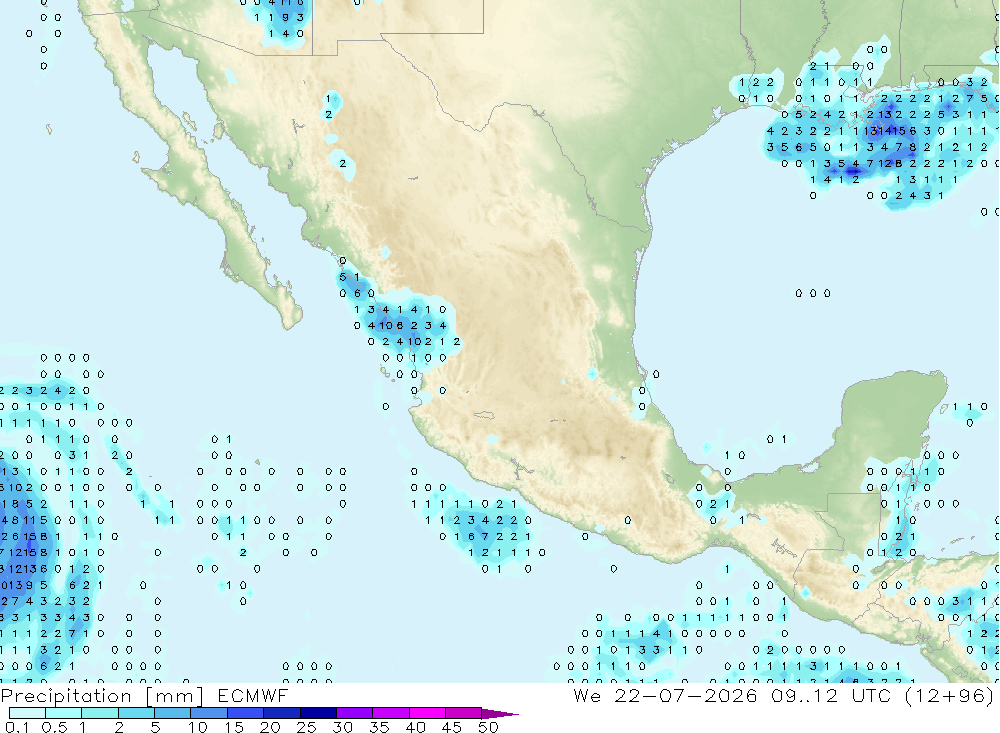This screenshot has width=1000, height=733.
Task: Select the legend swatch between 15 and 20
Action: (x=245, y=713)
